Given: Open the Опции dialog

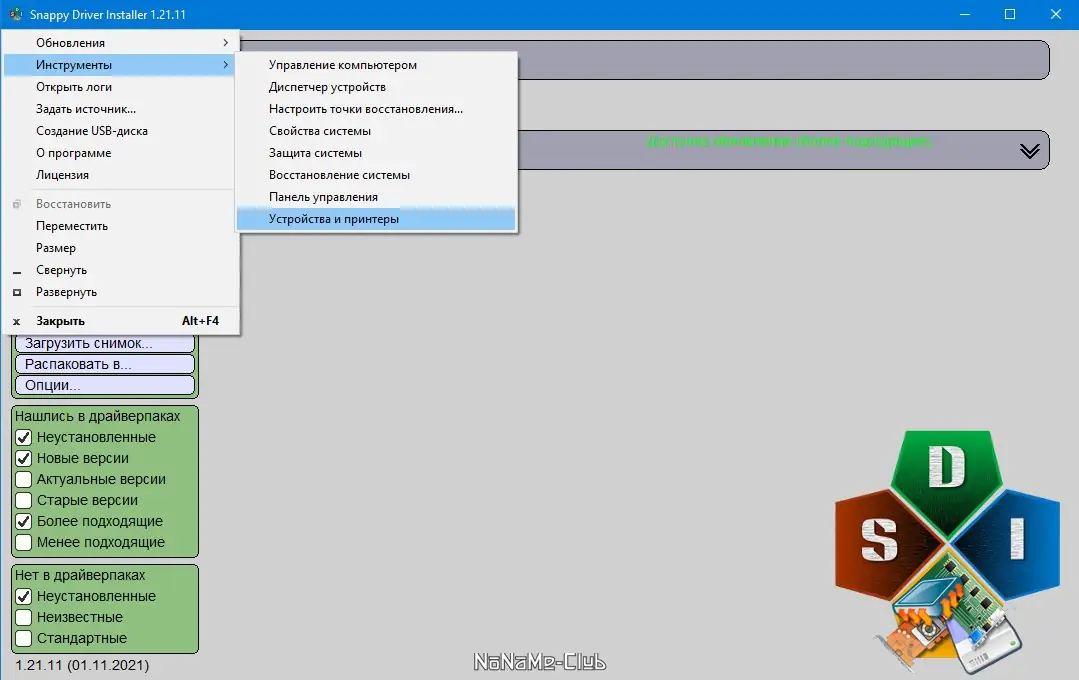Looking at the screenshot, I should tap(104, 385).
